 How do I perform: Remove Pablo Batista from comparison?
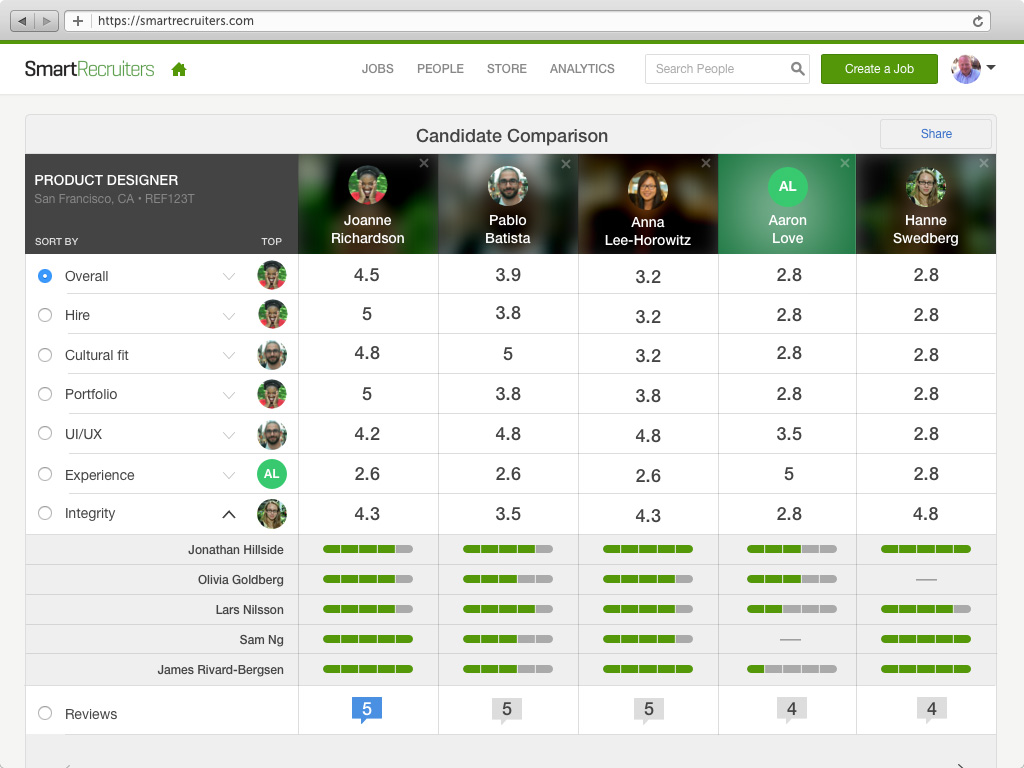point(566,164)
